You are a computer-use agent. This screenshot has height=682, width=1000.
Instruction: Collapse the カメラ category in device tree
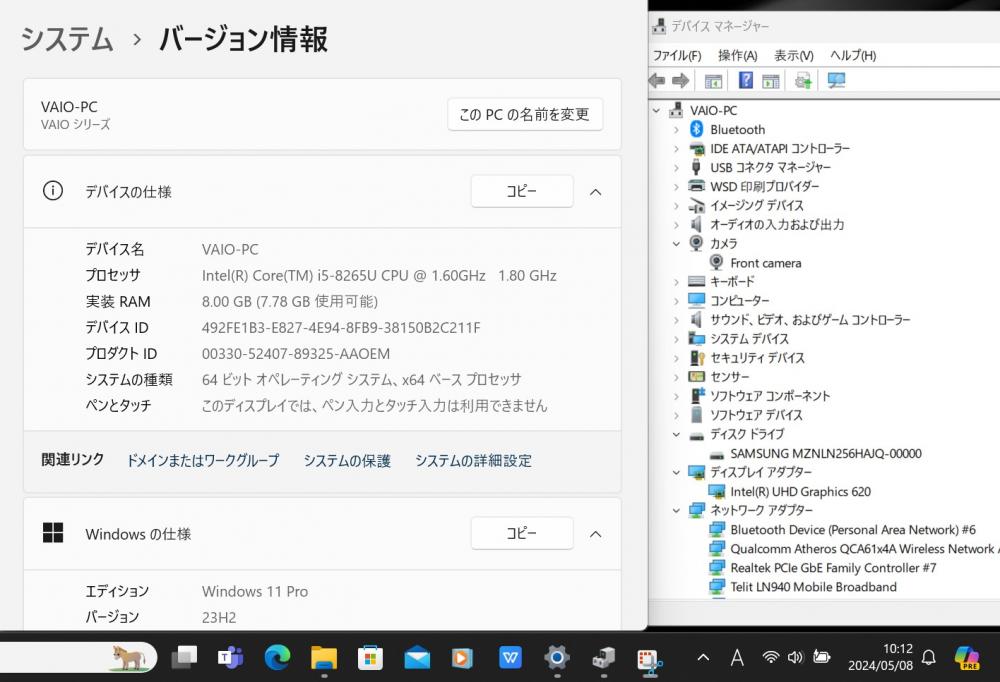(x=677, y=244)
